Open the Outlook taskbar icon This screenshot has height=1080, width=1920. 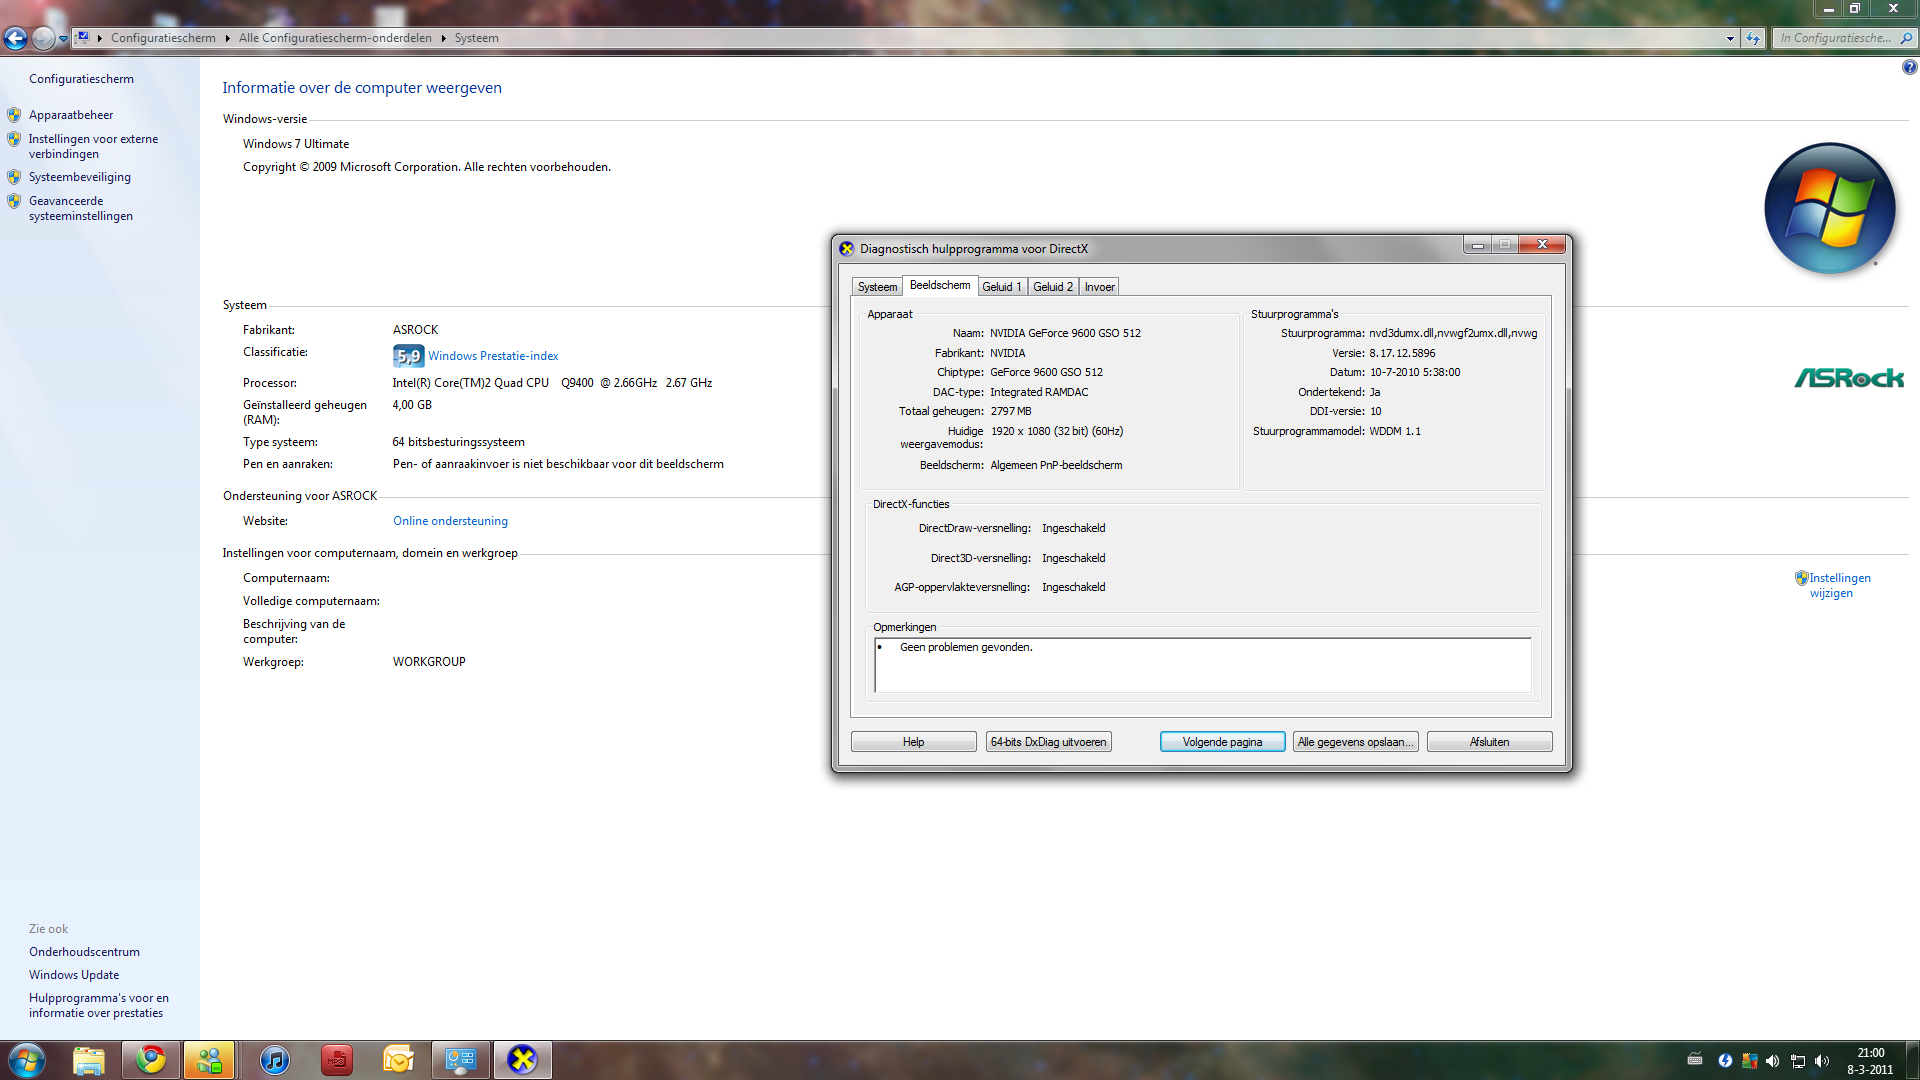coord(398,1060)
